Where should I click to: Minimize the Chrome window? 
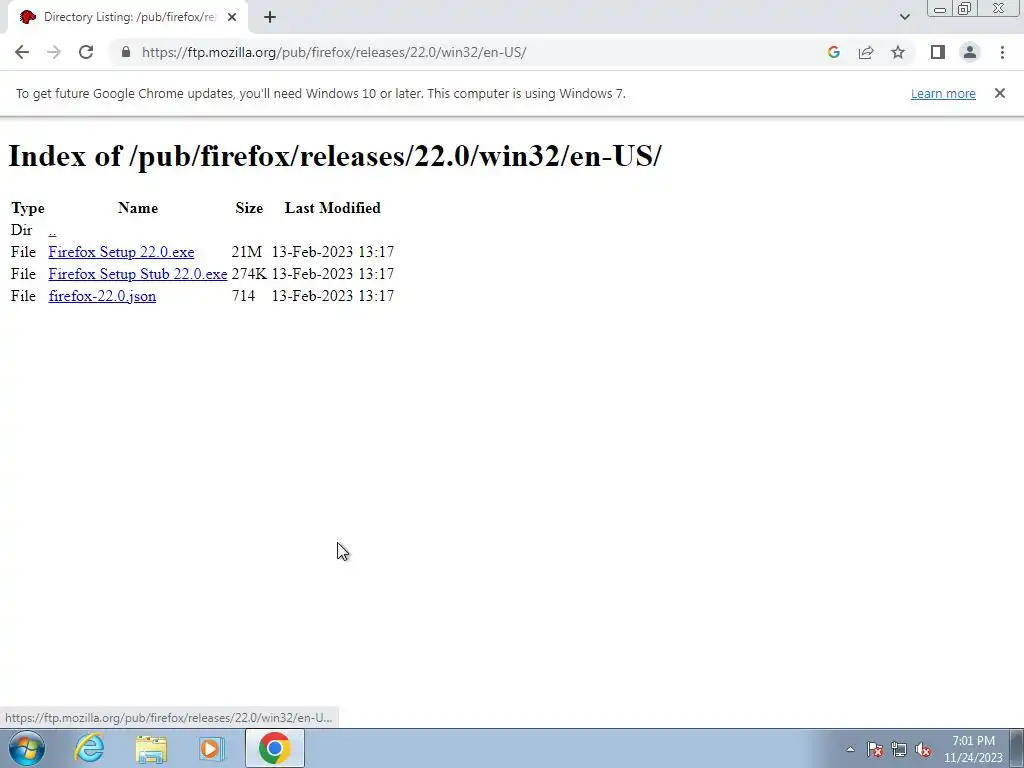940,9
